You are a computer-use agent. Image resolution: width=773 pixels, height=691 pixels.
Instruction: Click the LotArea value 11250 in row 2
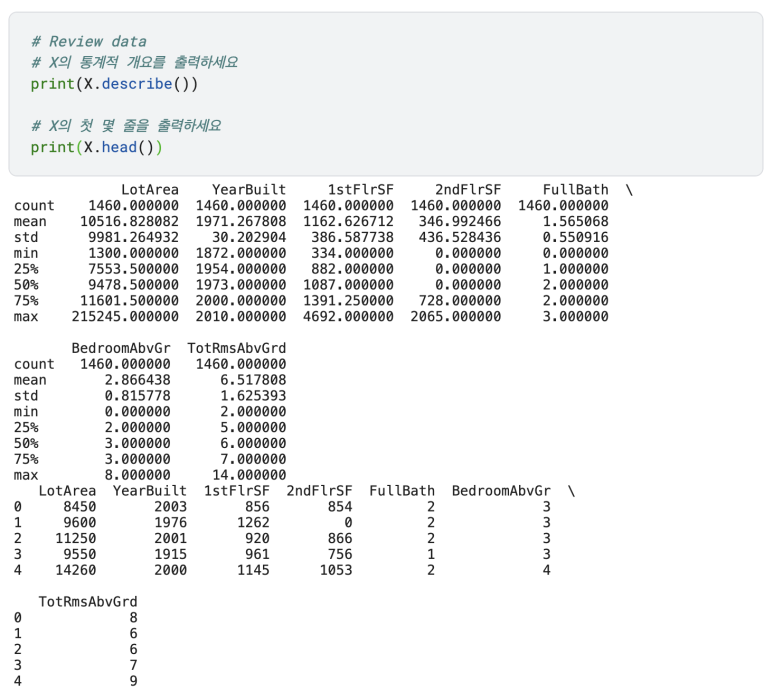75,538
